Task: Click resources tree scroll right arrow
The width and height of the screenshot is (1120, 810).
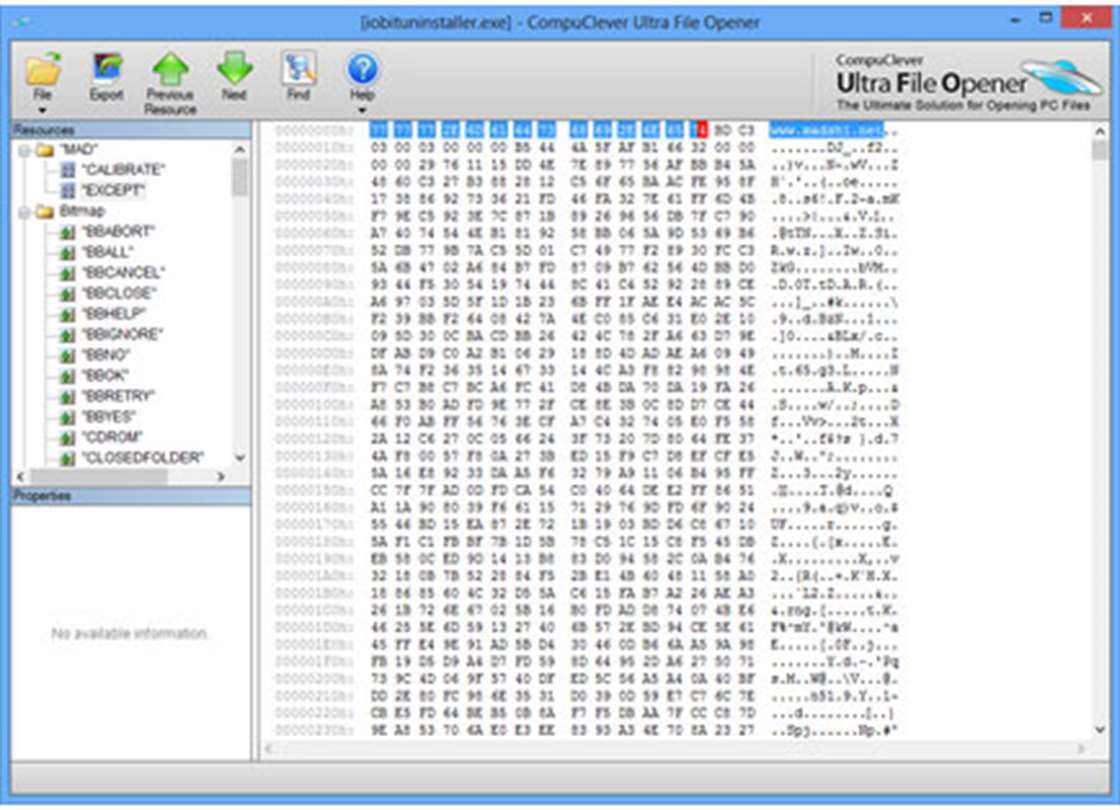Action: click(x=221, y=476)
